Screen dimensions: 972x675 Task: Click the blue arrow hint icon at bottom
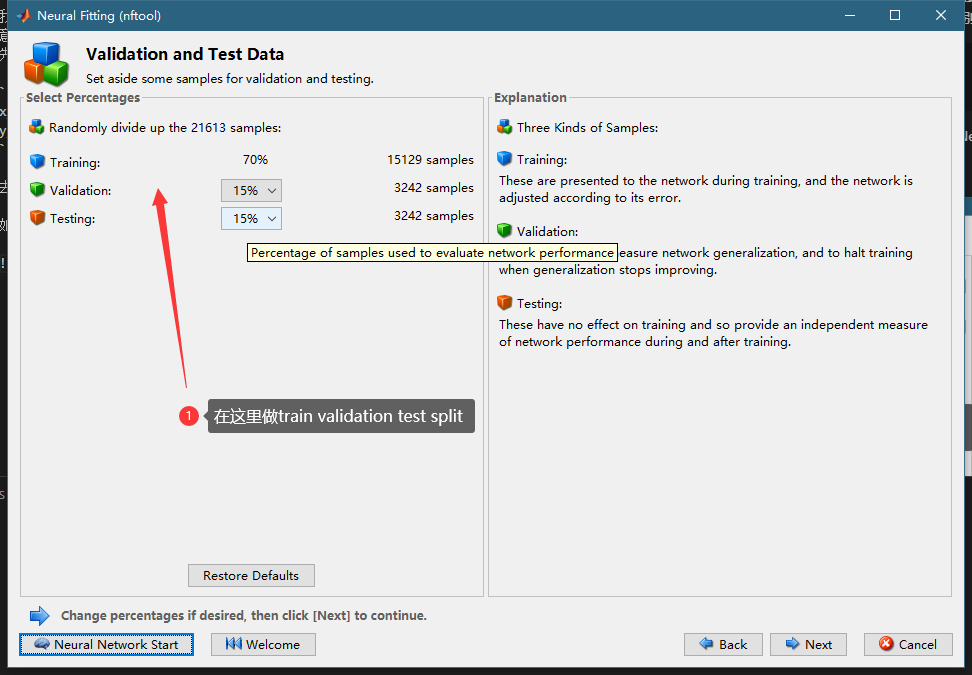(40, 616)
